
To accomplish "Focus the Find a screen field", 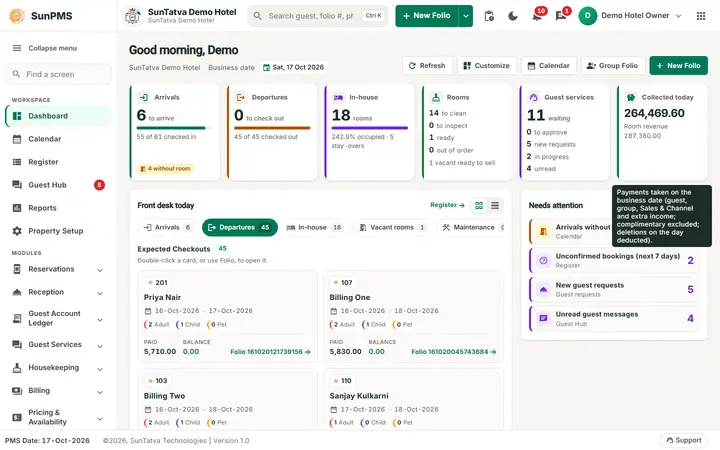I will point(58,74).
